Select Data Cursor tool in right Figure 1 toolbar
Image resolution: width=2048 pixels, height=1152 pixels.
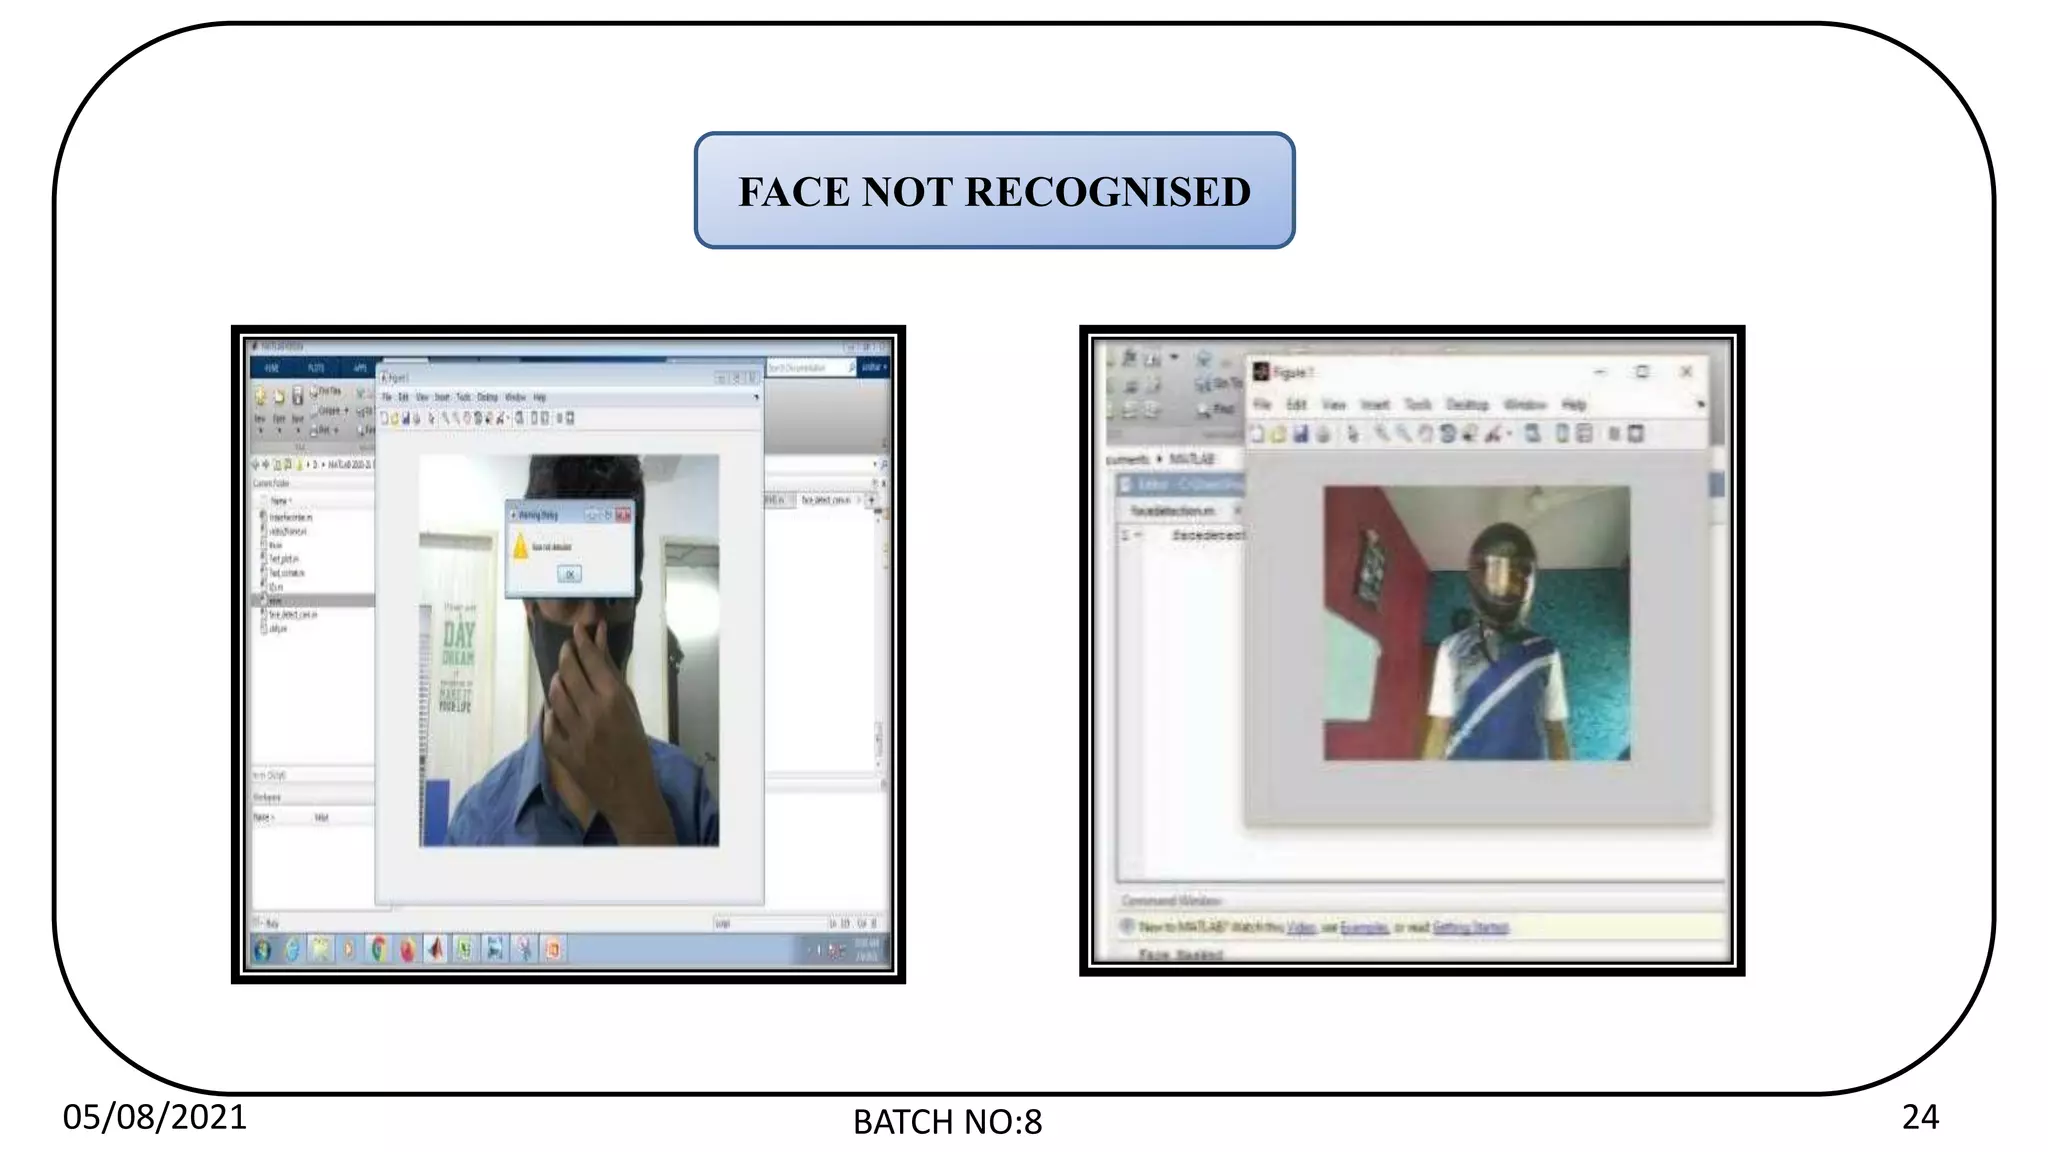pos(1469,434)
